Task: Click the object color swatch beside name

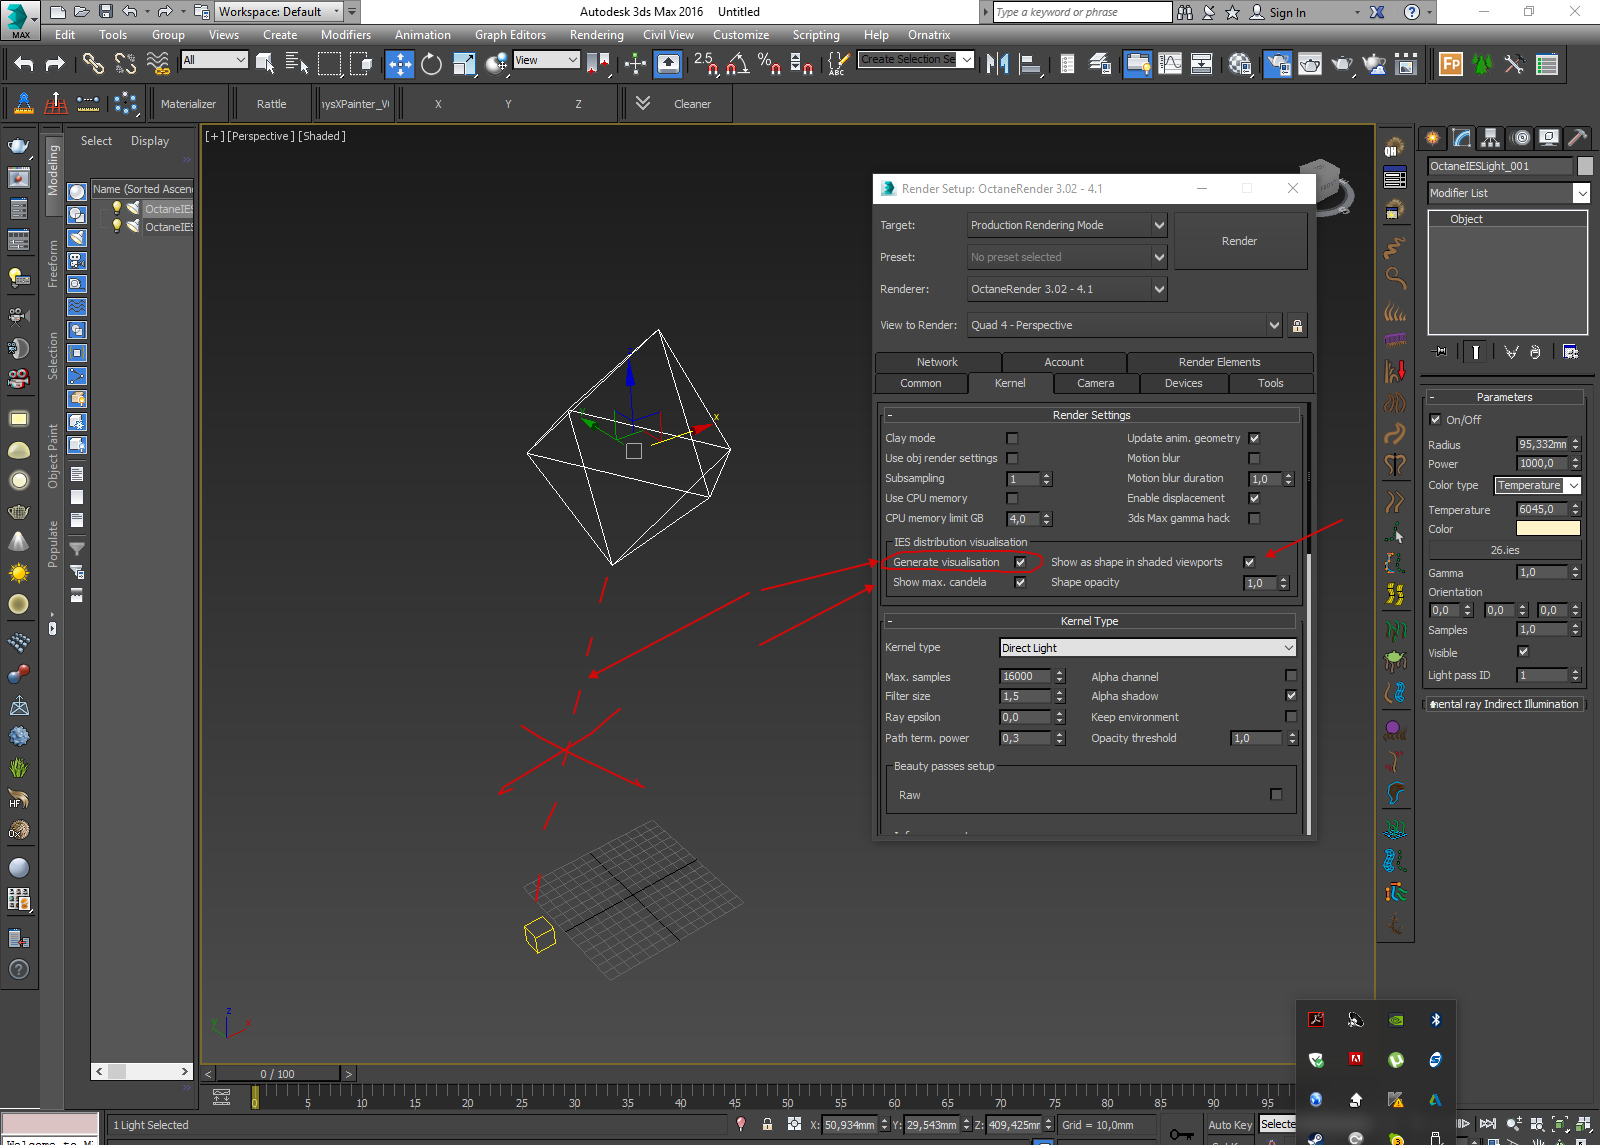Action: [x=1585, y=166]
